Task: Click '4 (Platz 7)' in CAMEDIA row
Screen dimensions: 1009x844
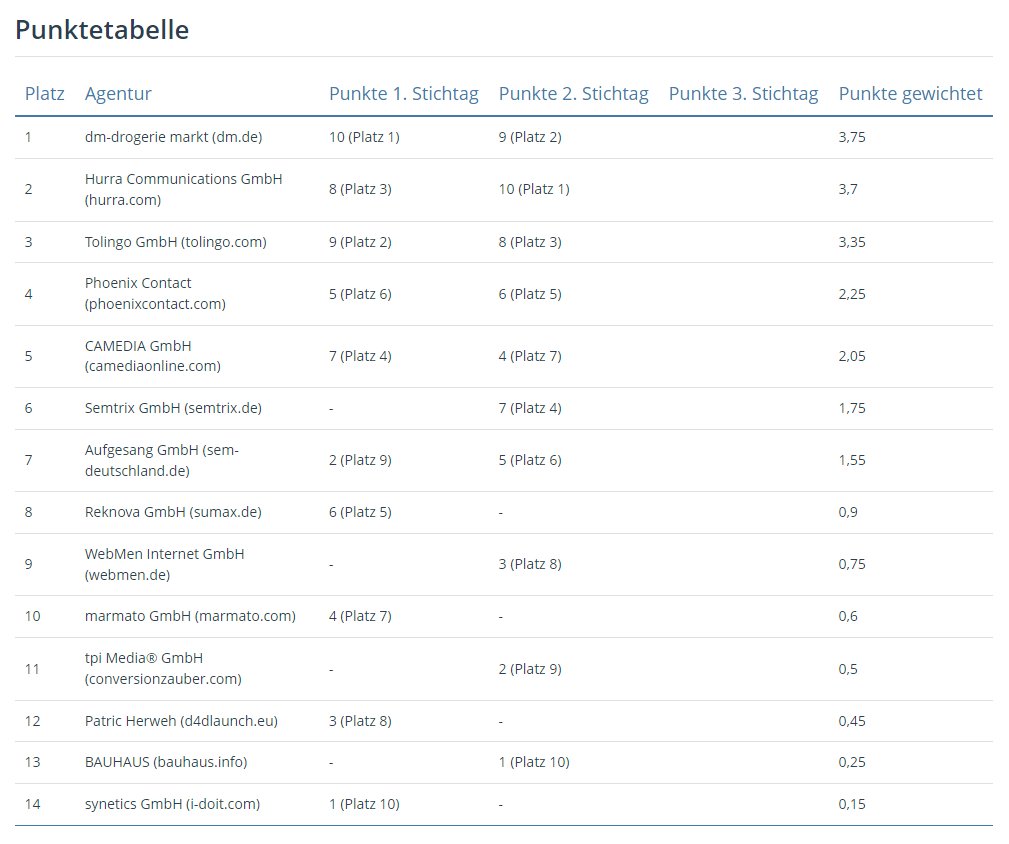Action: (530, 356)
